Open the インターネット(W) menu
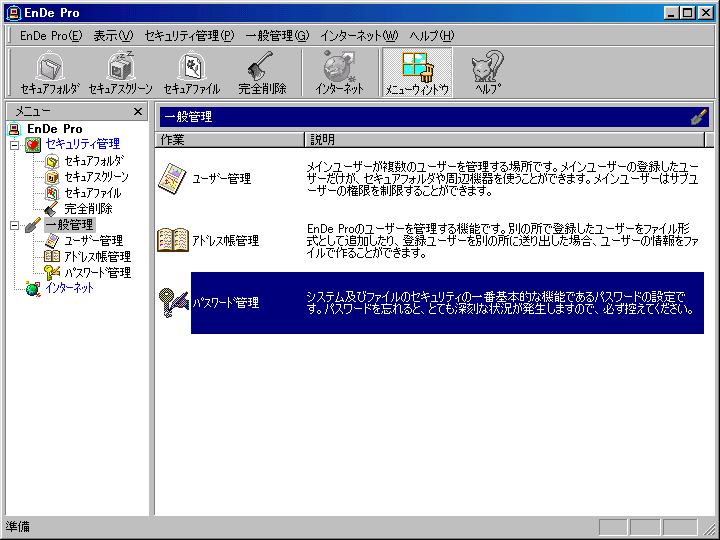720x540 pixels. tap(360, 36)
